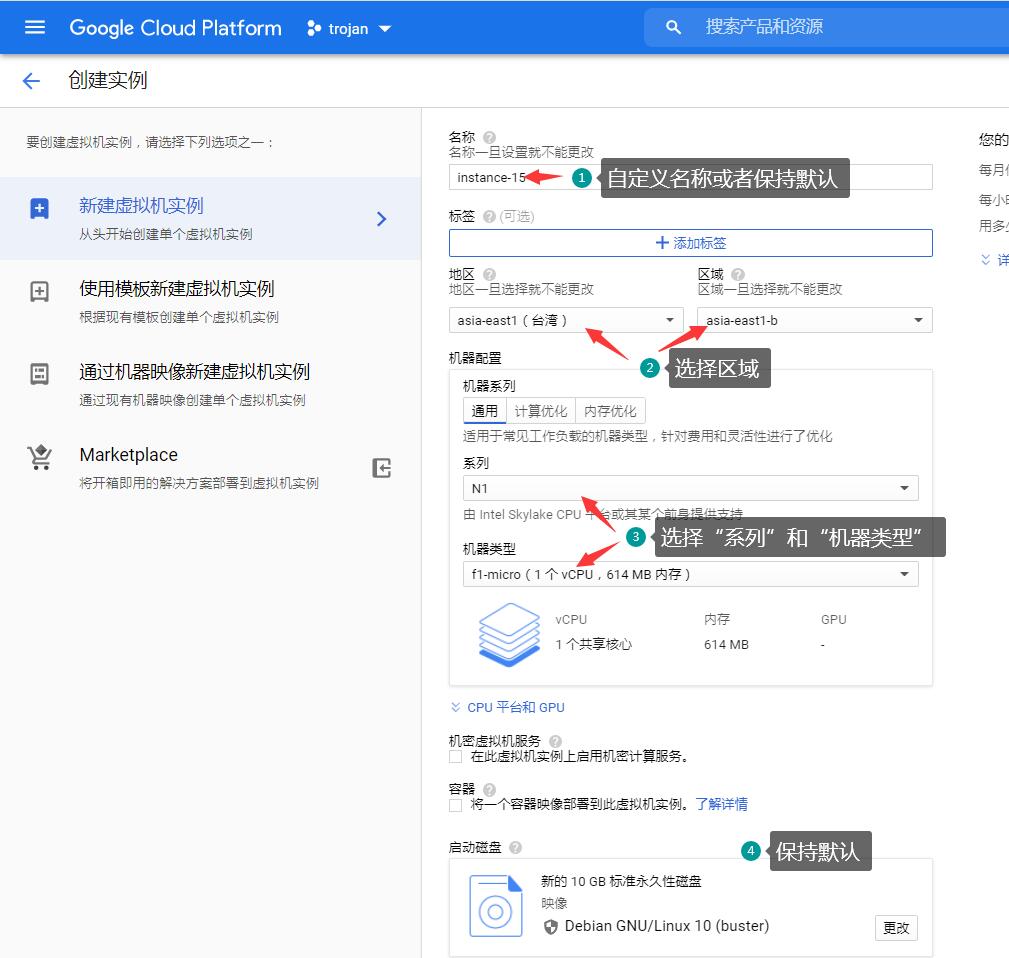1009x958 pixels.
Task: Open help for the 容器 section
Action: pyautogui.click(x=489, y=789)
